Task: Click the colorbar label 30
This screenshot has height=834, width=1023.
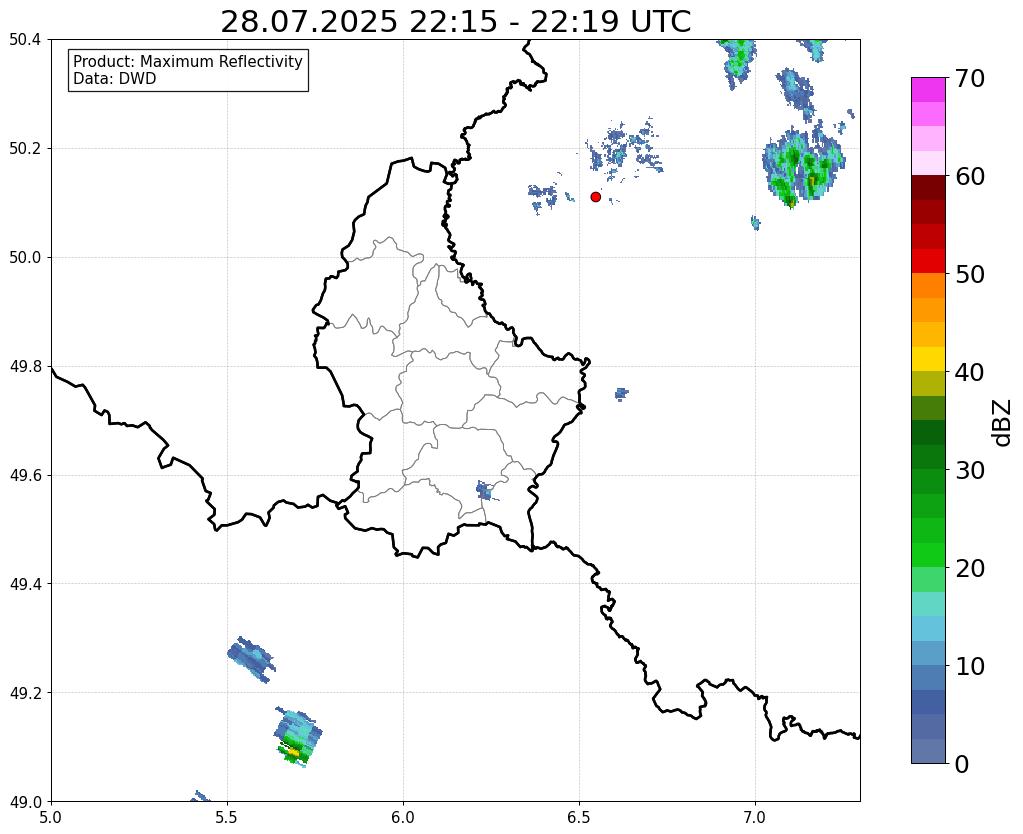Action: tap(970, 470)
